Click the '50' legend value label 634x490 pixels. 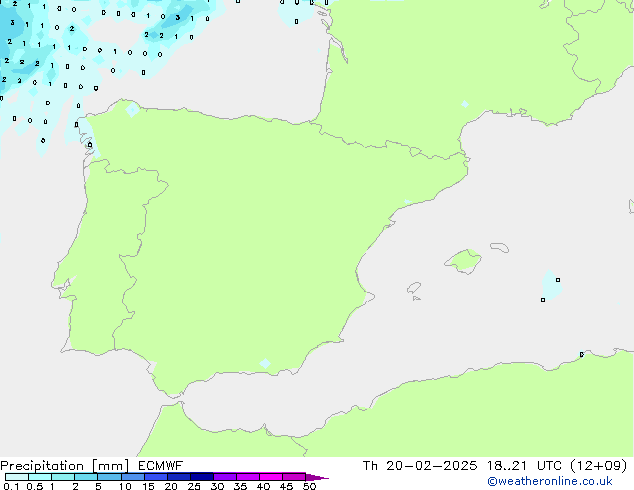pyautogui.click(x=309, y=486)
